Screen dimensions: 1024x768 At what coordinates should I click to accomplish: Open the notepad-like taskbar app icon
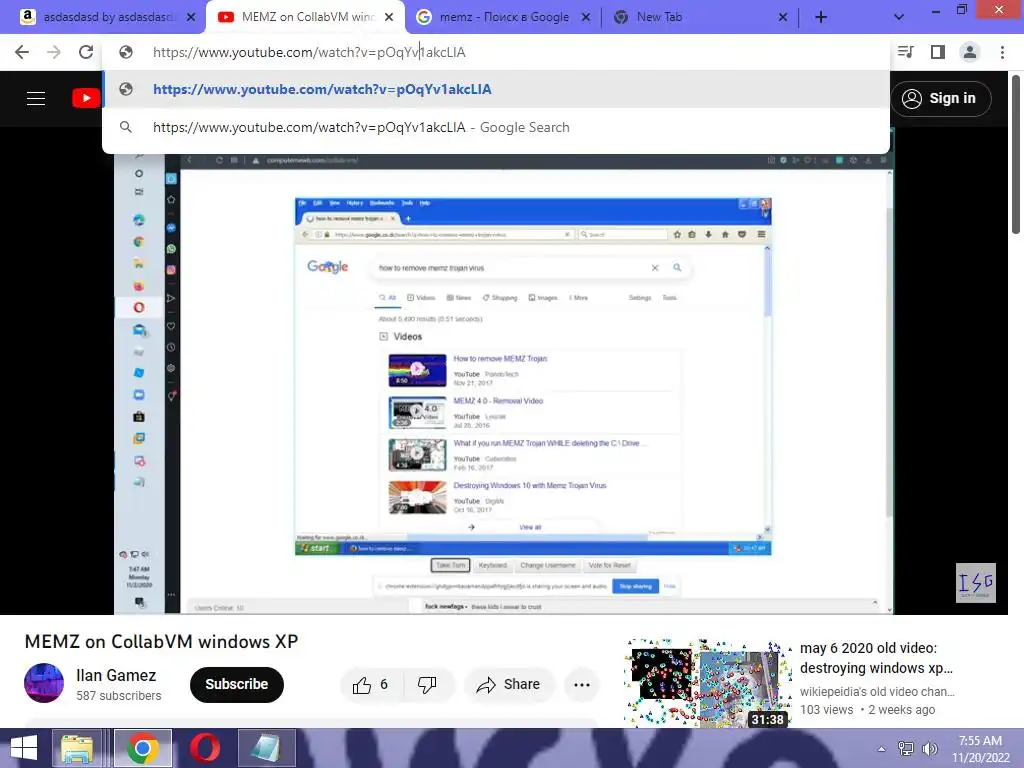click(266, 748)
